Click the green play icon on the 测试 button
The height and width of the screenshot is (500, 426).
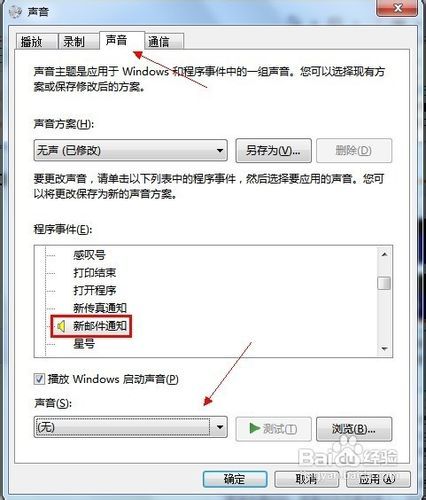tap(255, 428)
